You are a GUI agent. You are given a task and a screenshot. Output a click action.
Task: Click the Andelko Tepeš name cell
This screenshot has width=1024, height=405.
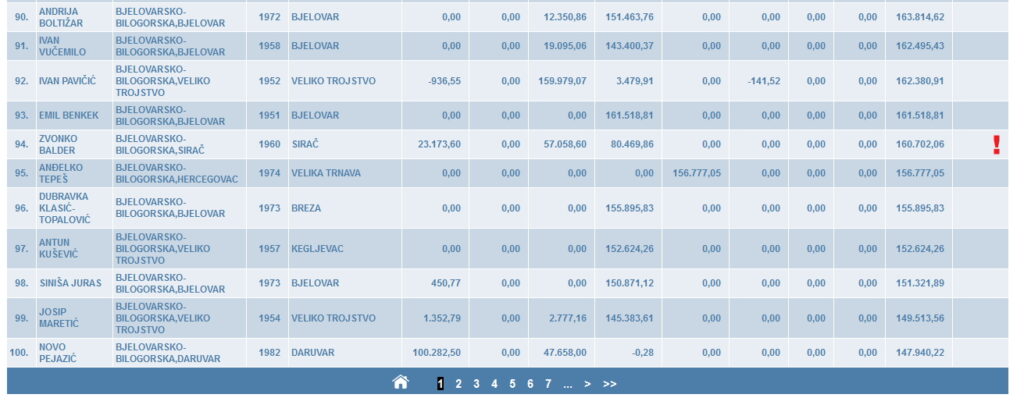(62, 173)
